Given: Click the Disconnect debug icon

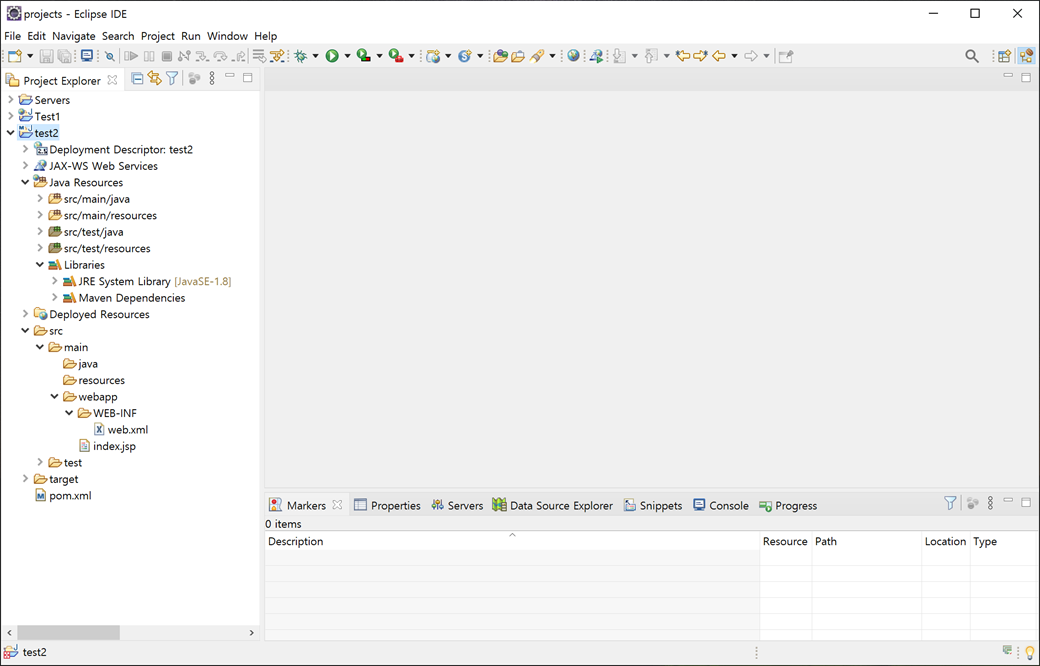Looking at the screenshot, I should [x=184, y=56].
